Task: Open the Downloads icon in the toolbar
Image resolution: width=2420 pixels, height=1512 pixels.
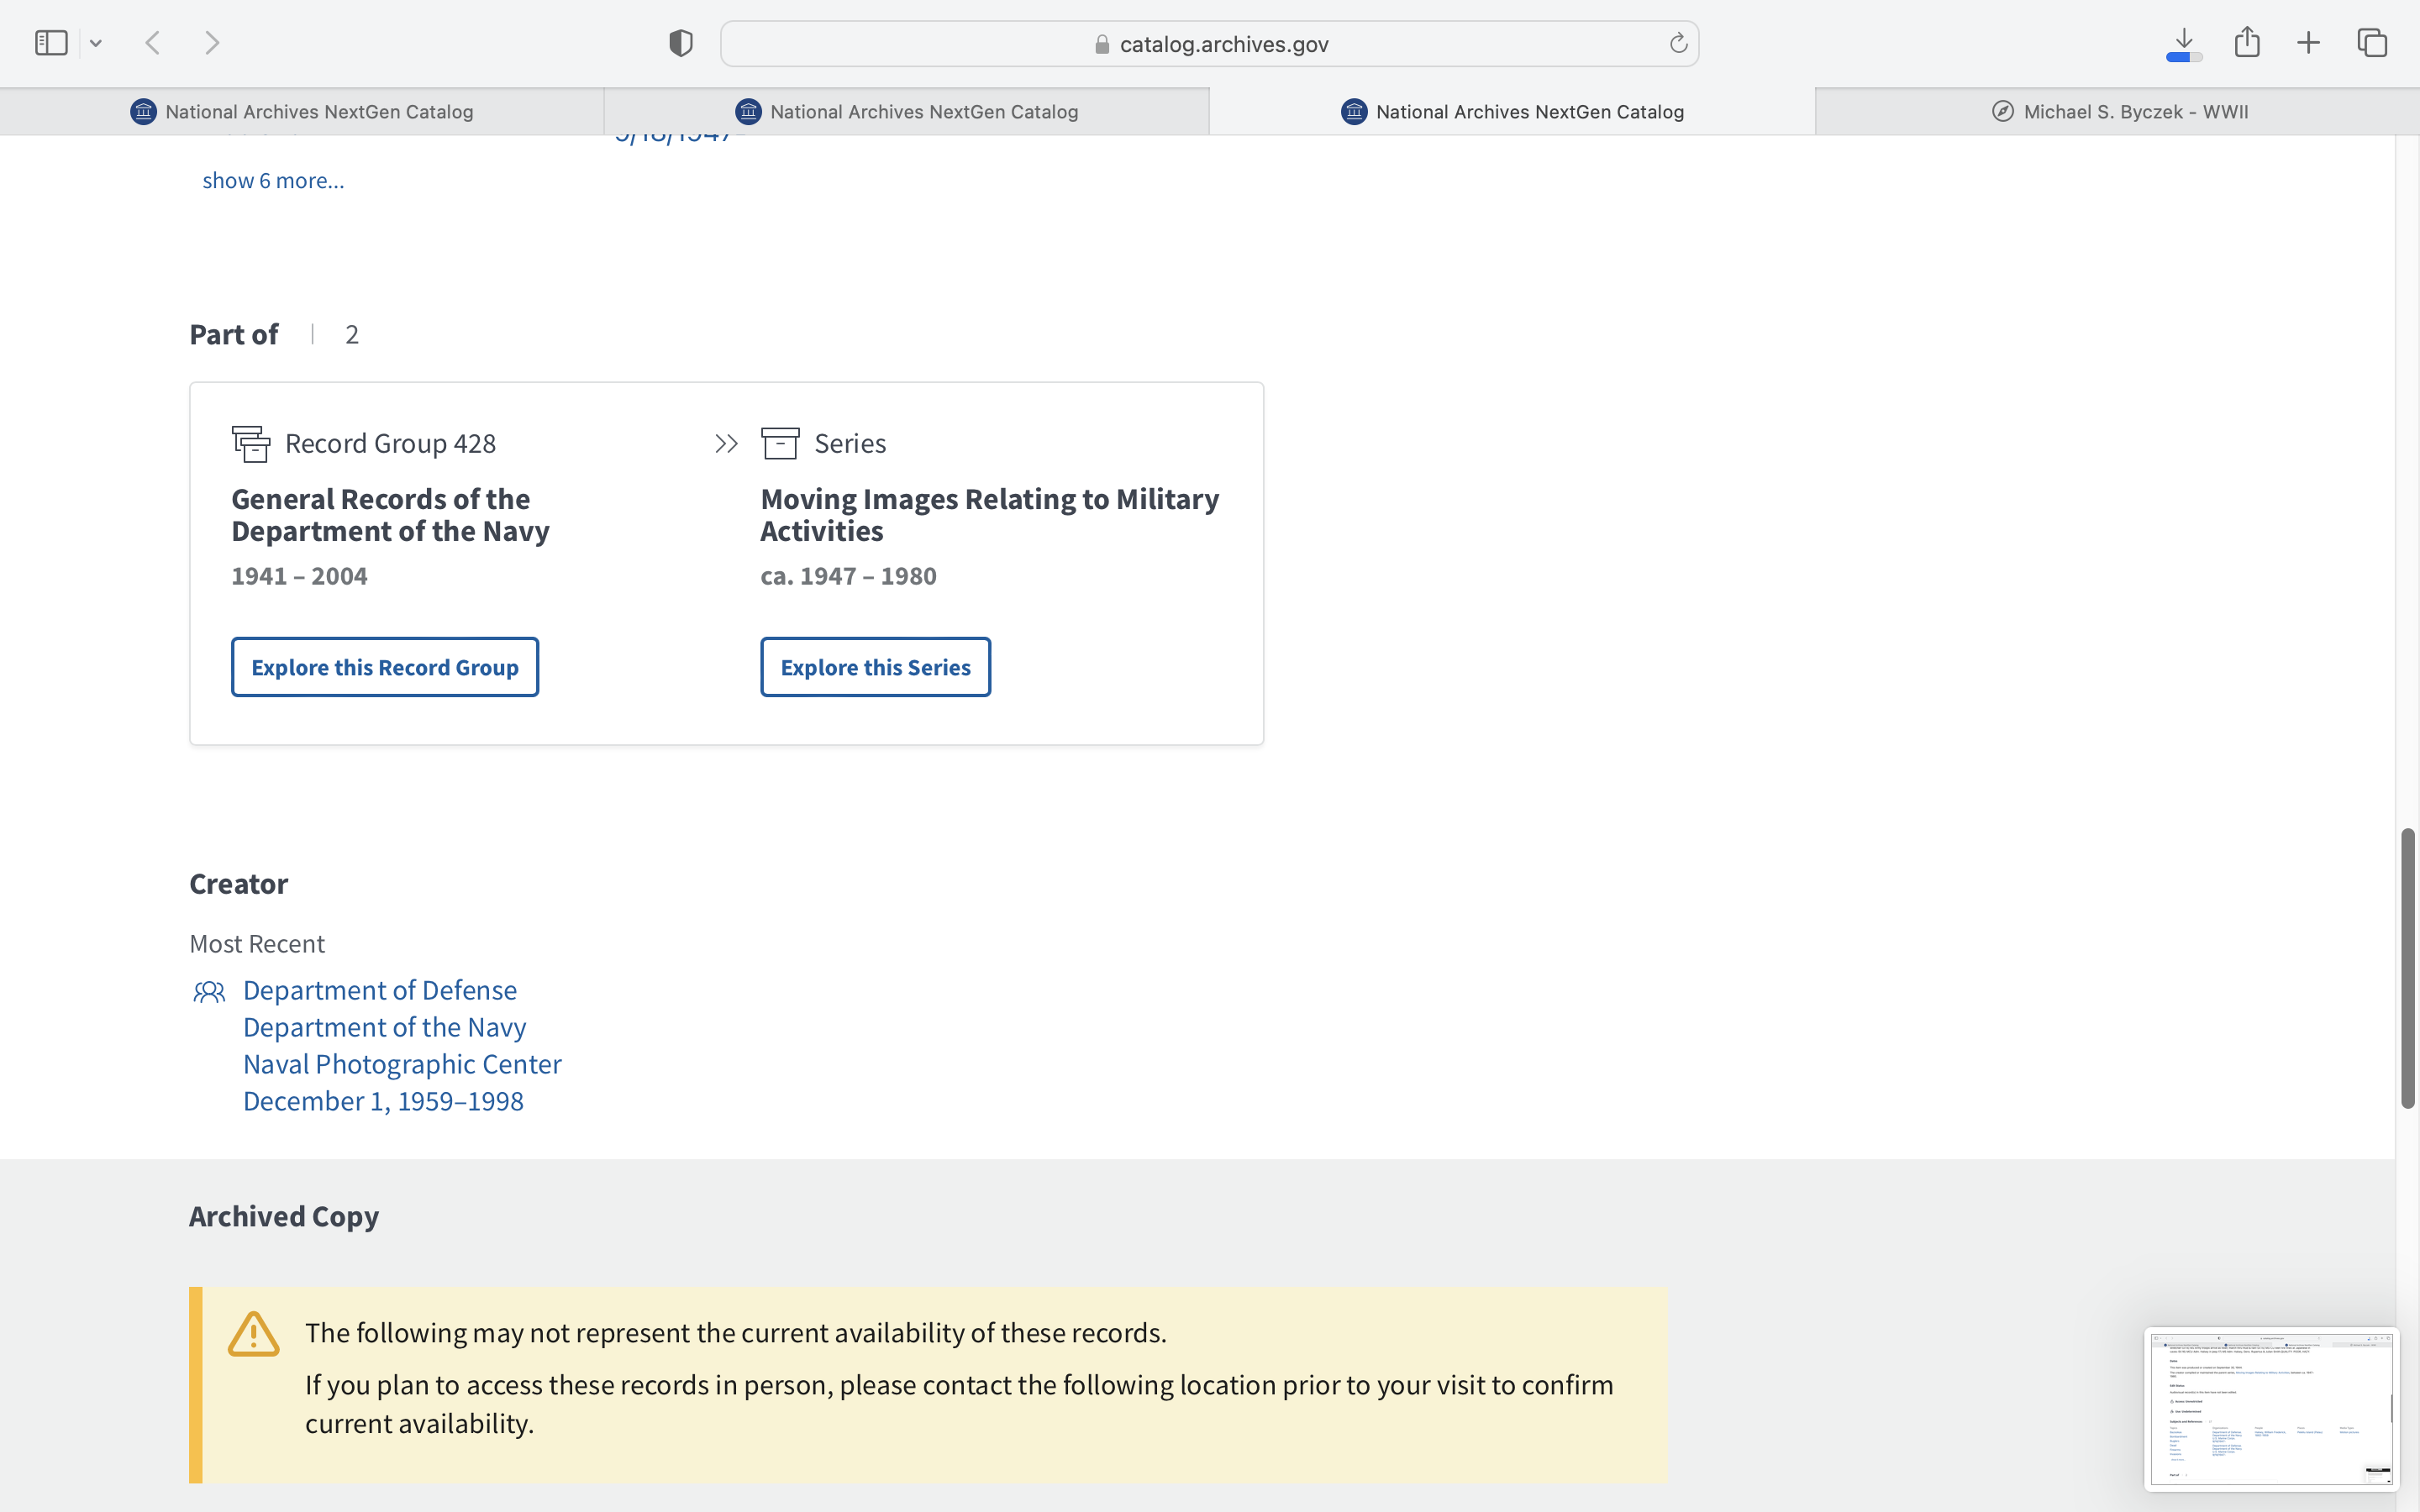Action: 2184,43
